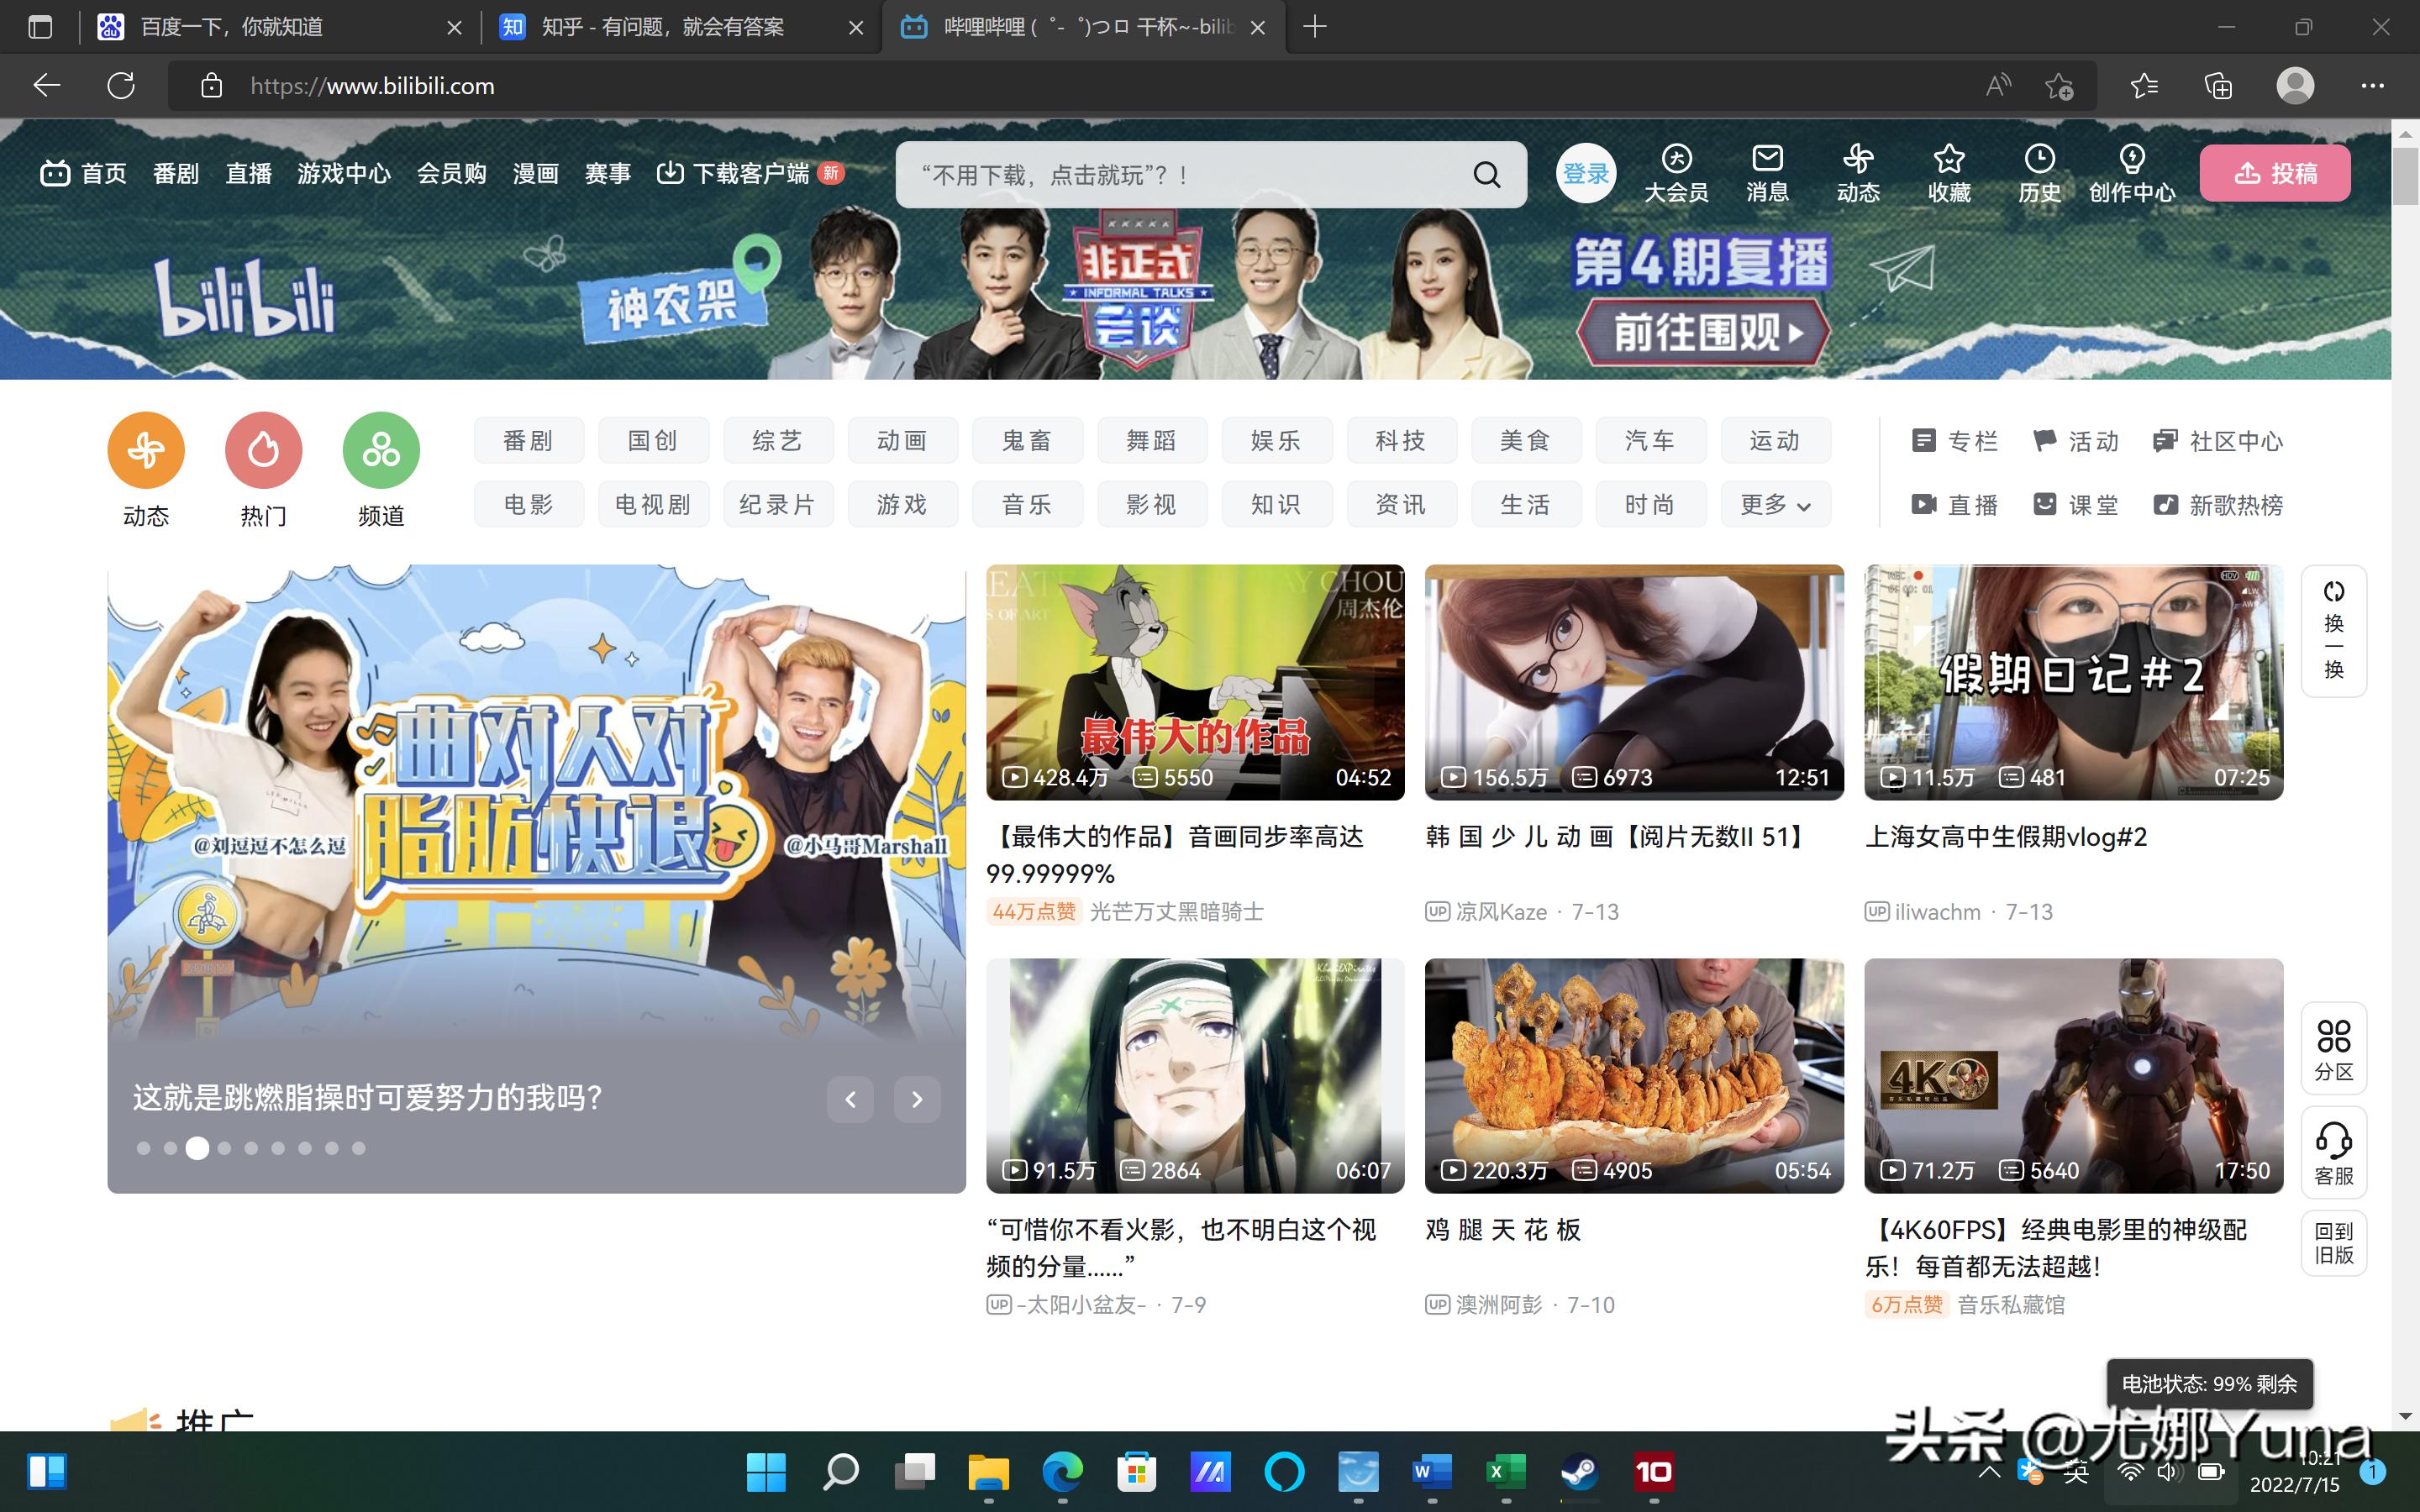Image resolution: width=2420 pixels, height=1512 pixels.
Task: Open the 鸡腿天花板 video thumbnail
Action: 1634,1076
